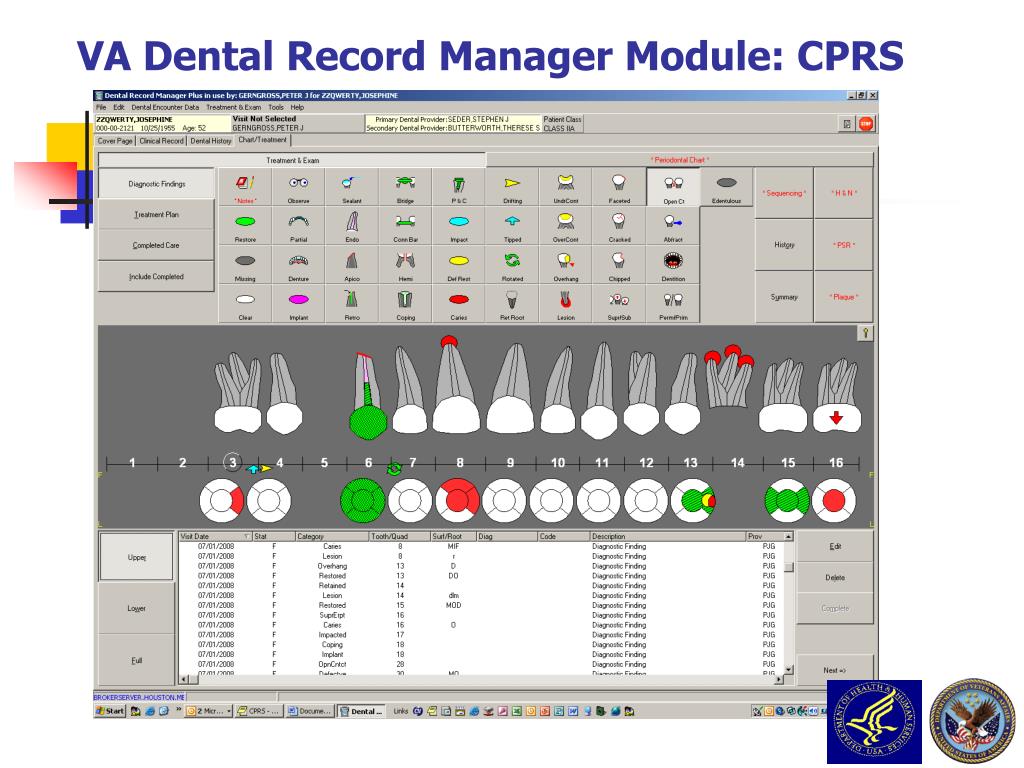
Task: Click the Plaque button
Action: [x=844, y=297]
